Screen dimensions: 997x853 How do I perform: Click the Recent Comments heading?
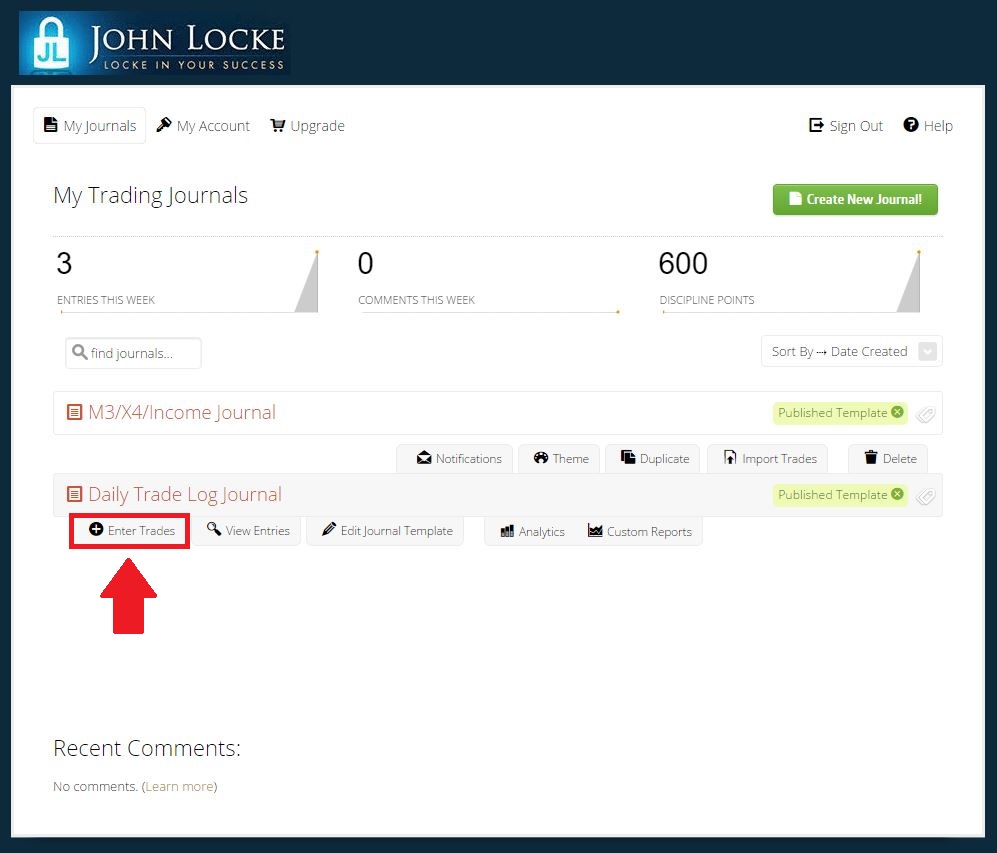[x=147, y=748]
